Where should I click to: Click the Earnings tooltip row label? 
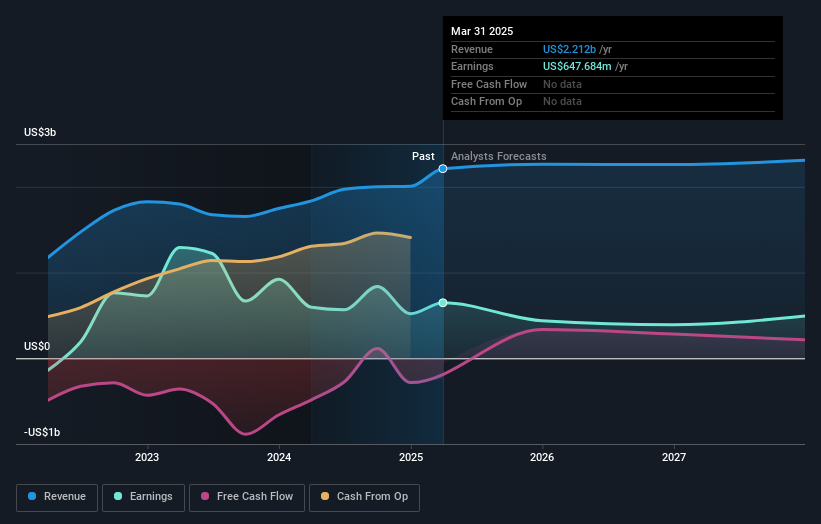pyautogui.click(x=472, y=66)
